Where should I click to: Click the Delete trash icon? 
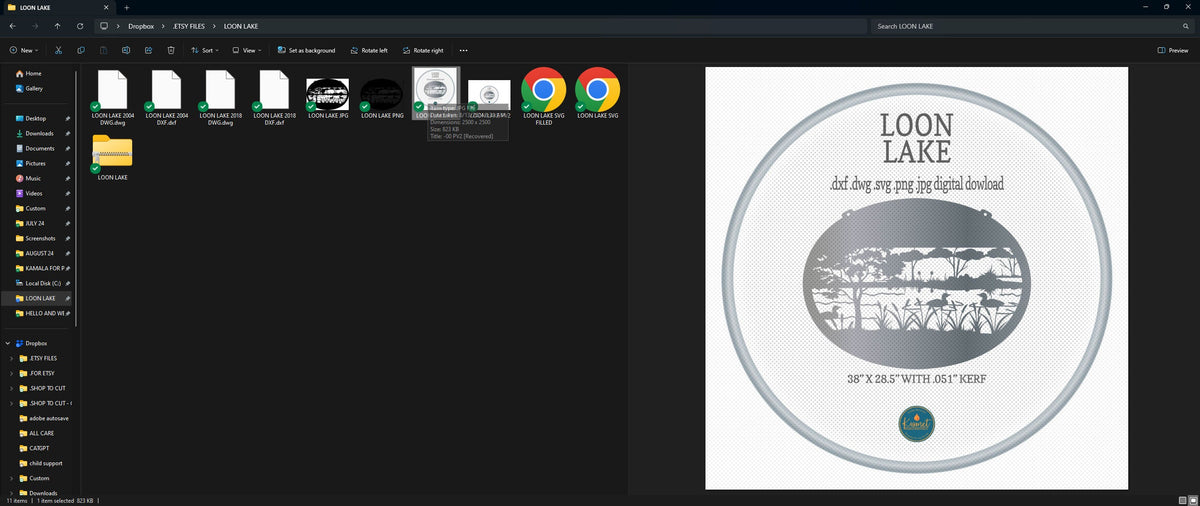[x=171, y=50]
